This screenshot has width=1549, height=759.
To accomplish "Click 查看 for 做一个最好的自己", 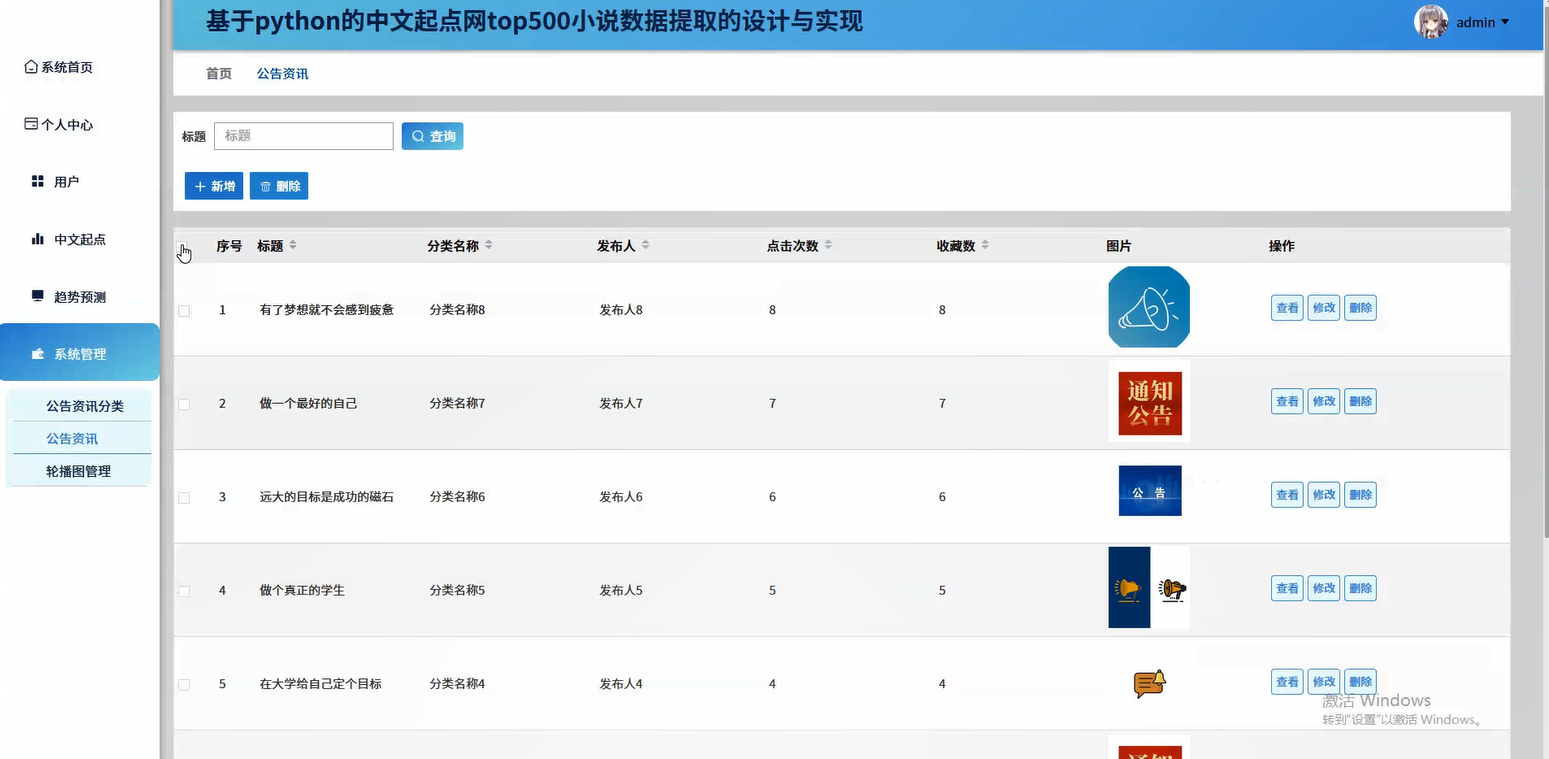I will coord(1287,401).
